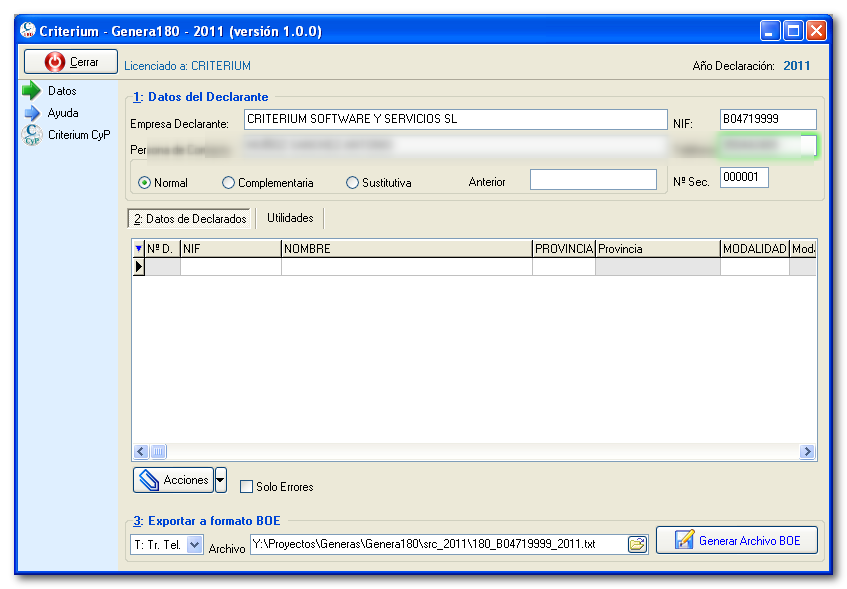Image resolution: width=847 pixels, height=589 pixels.
Task: Click the empty NOMBRE cell in first row
Action: coord(407,266)
